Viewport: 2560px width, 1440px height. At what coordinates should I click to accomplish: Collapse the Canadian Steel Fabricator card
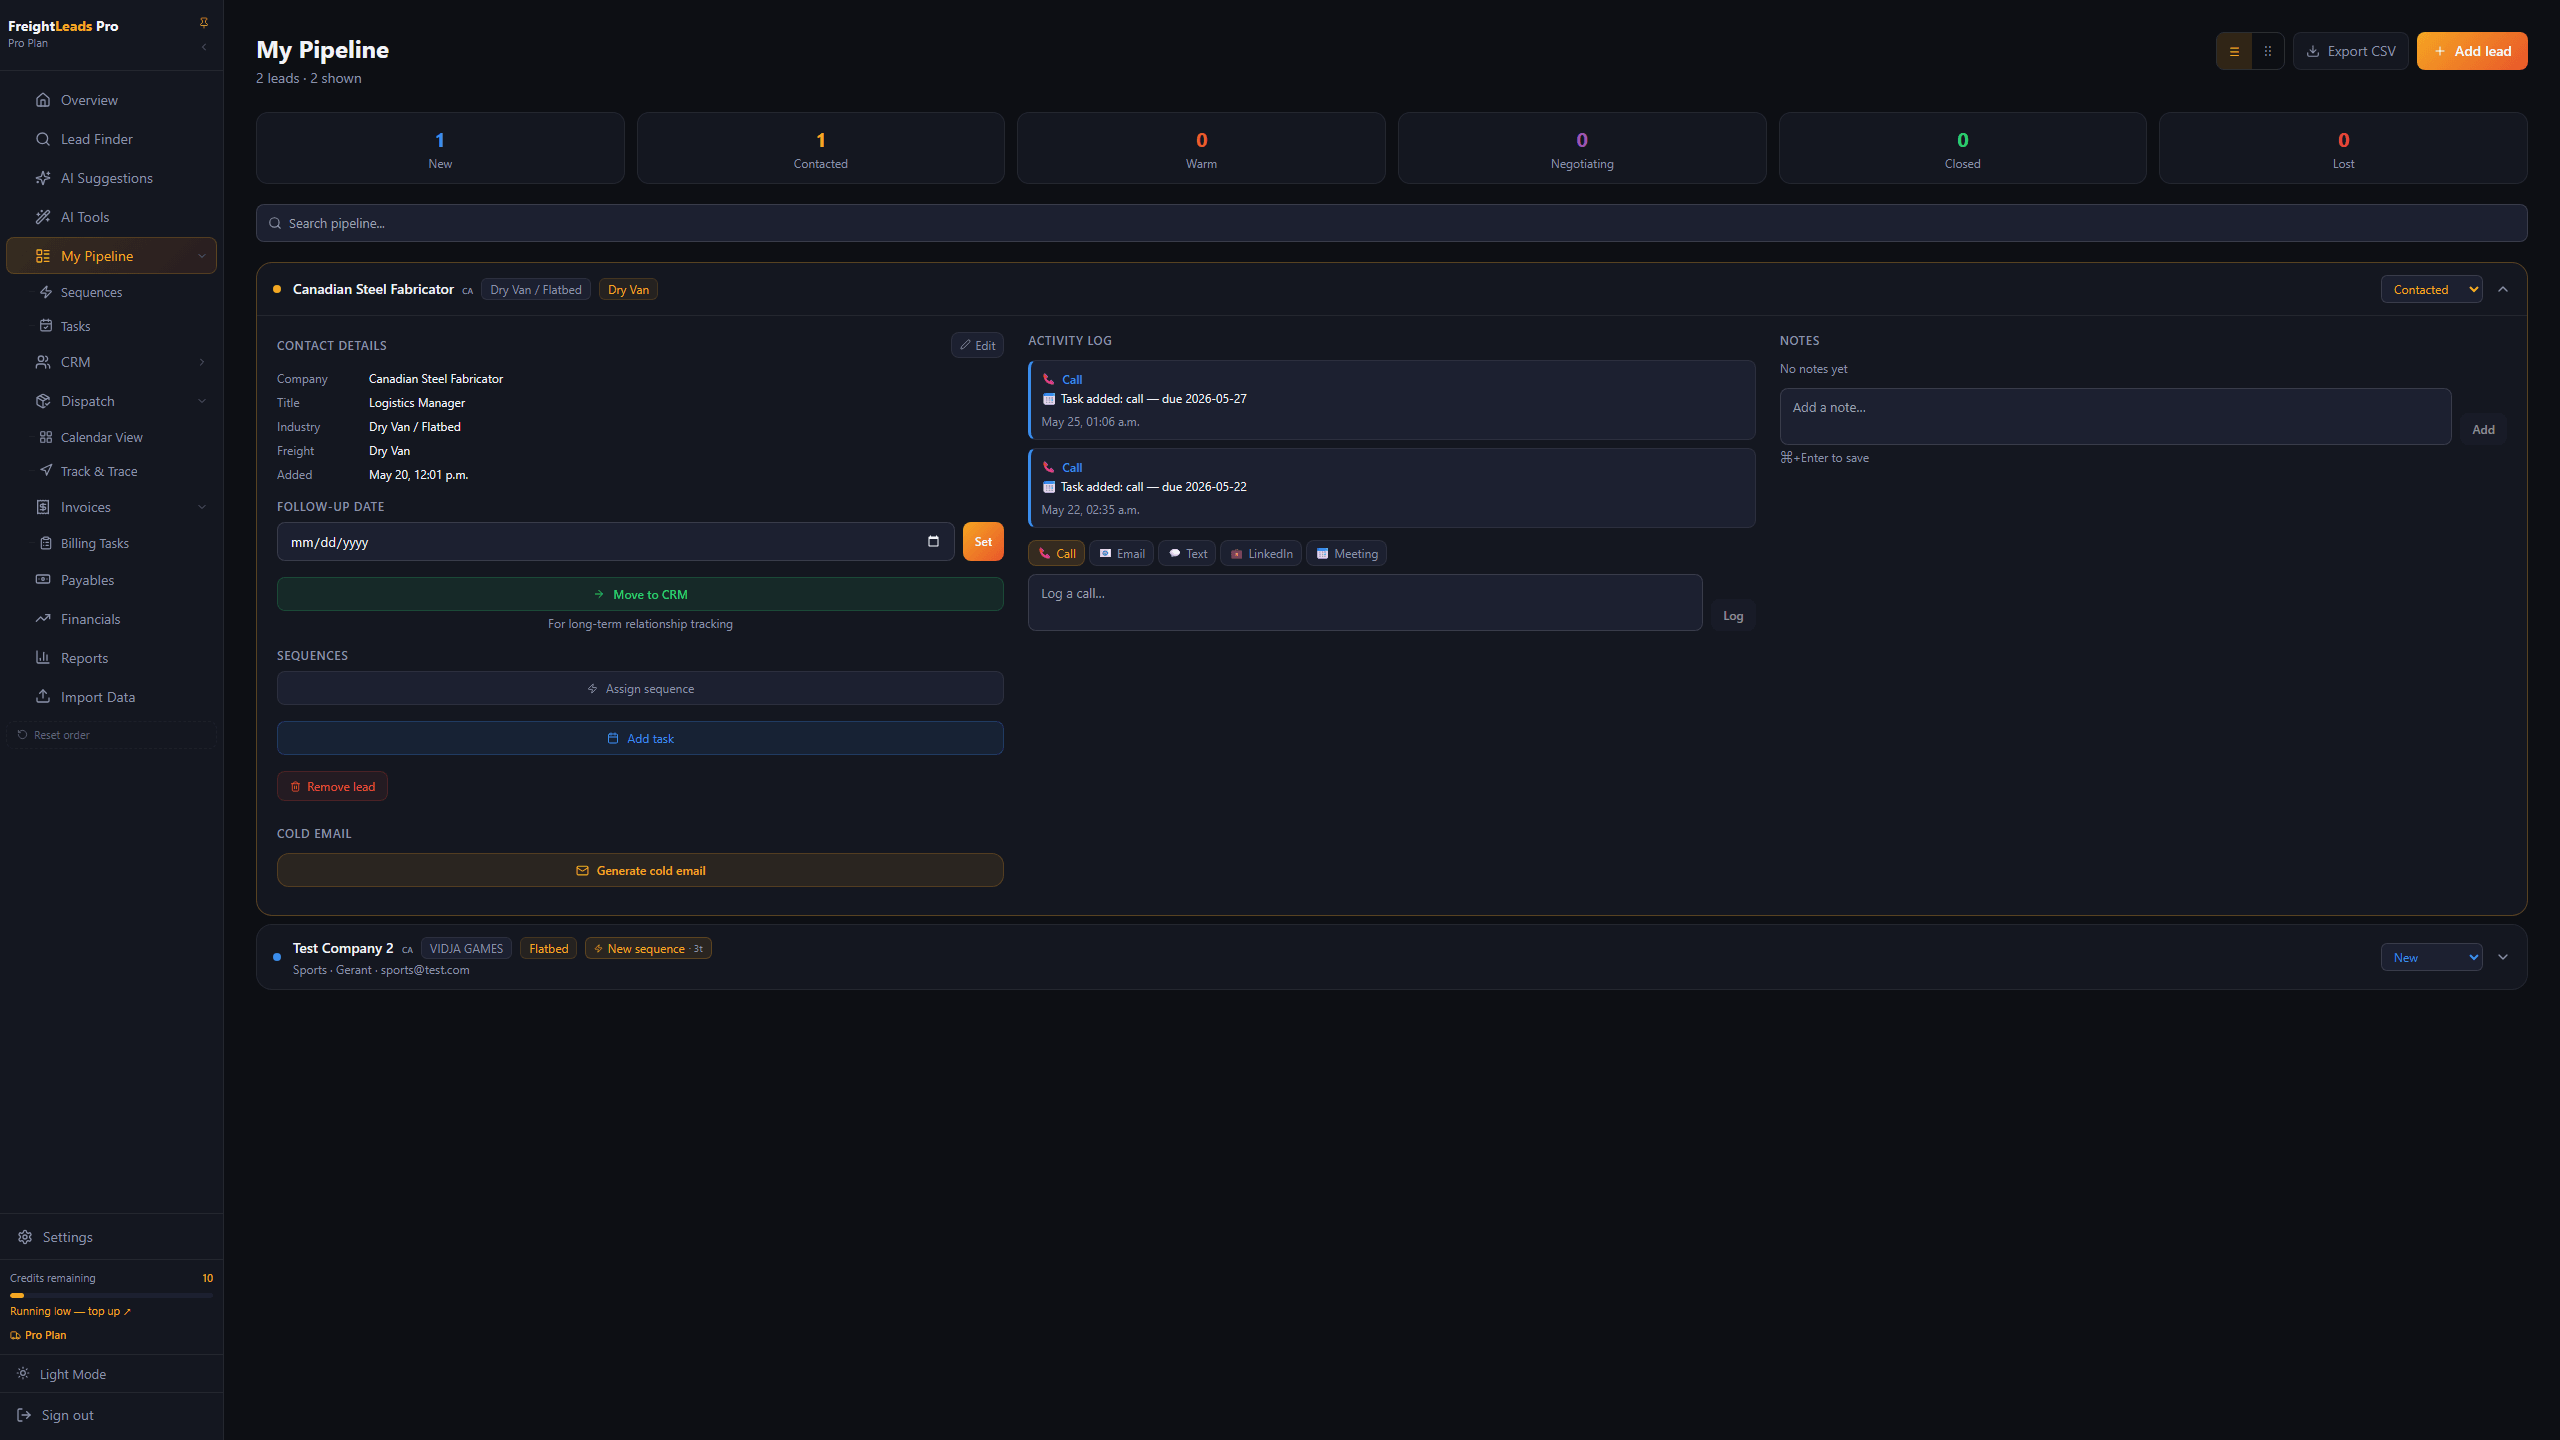[x=2503, y=289]
